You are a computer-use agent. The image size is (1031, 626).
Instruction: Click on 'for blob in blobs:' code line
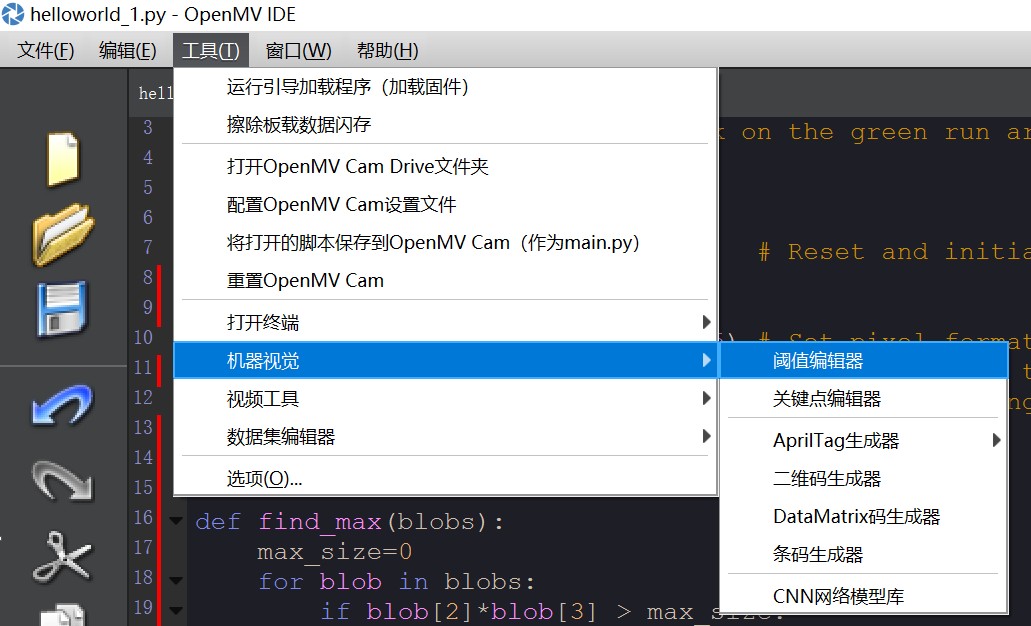(x=396, y=582)
